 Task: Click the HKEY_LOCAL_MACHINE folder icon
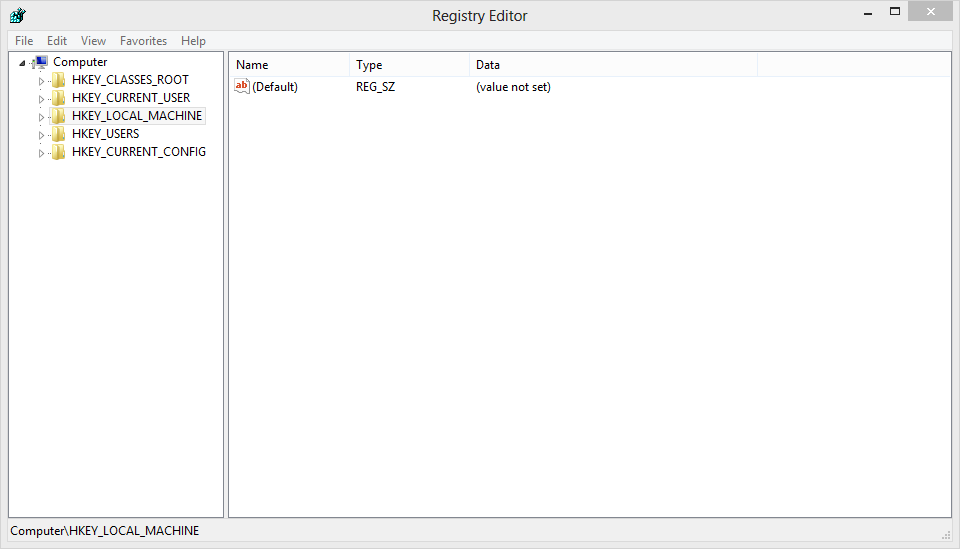[x=59, y=116]
